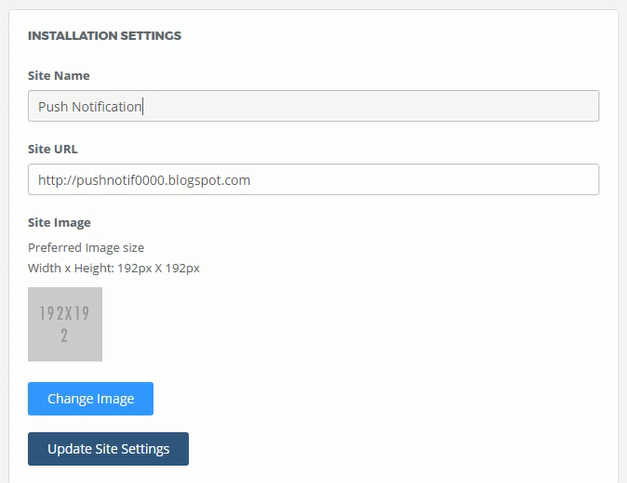
Task: Click the Site Image label
Action: tap(59, 222)
